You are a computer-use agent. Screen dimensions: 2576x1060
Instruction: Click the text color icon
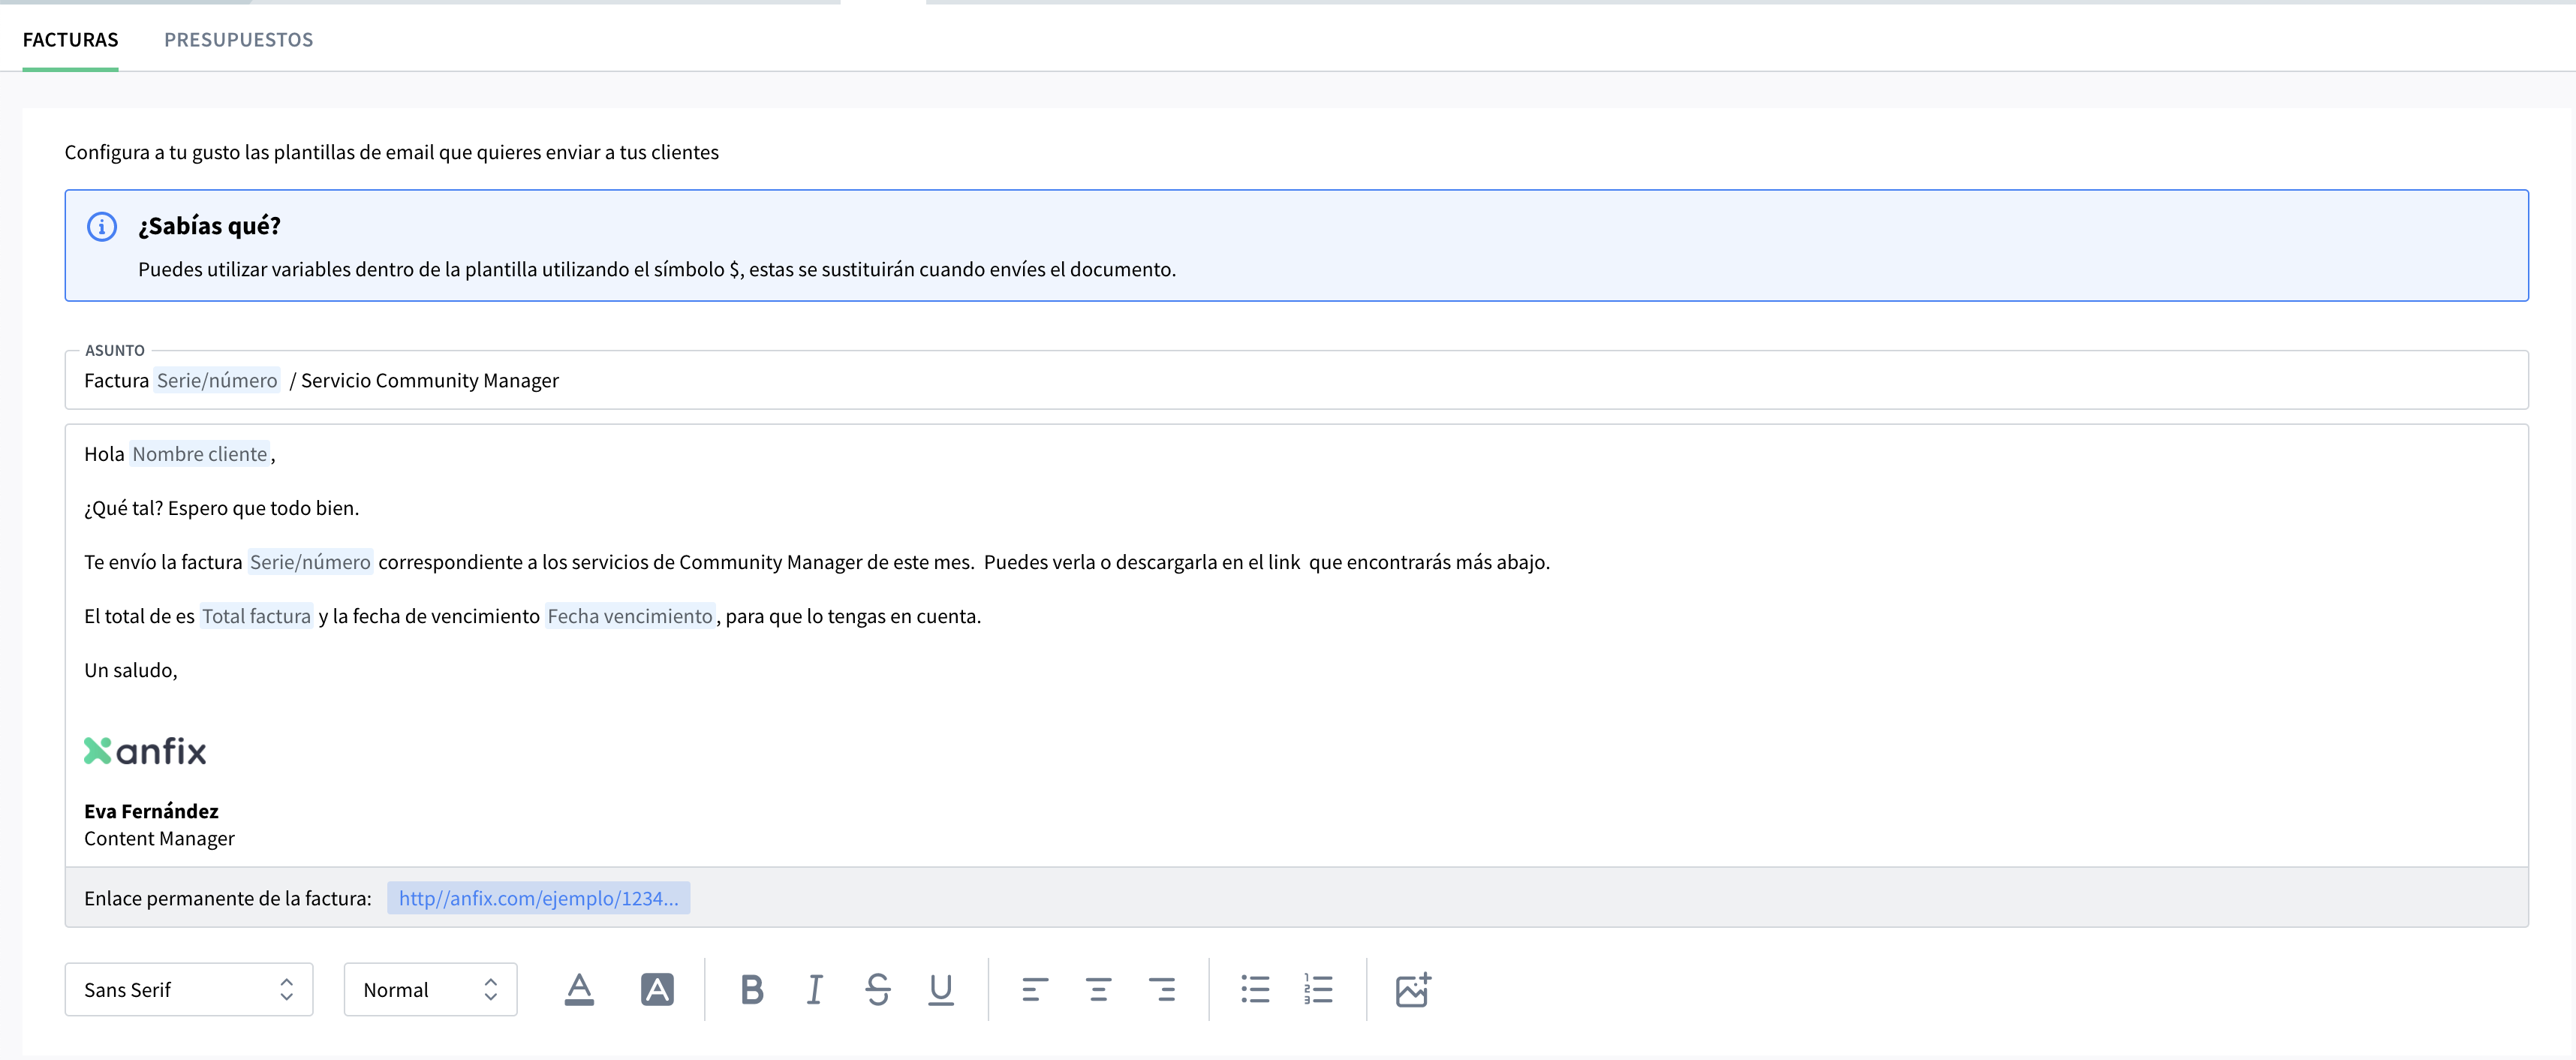point(579,989)
